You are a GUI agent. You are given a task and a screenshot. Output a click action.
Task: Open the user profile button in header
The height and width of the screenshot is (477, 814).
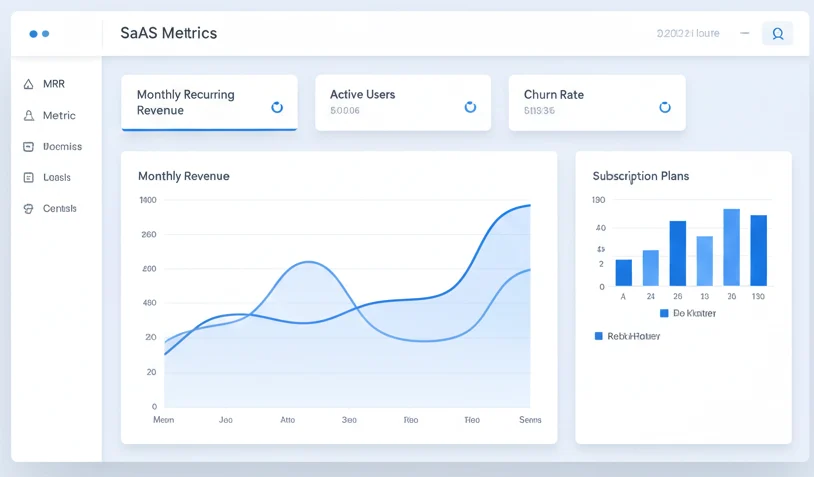coord(777,34)
